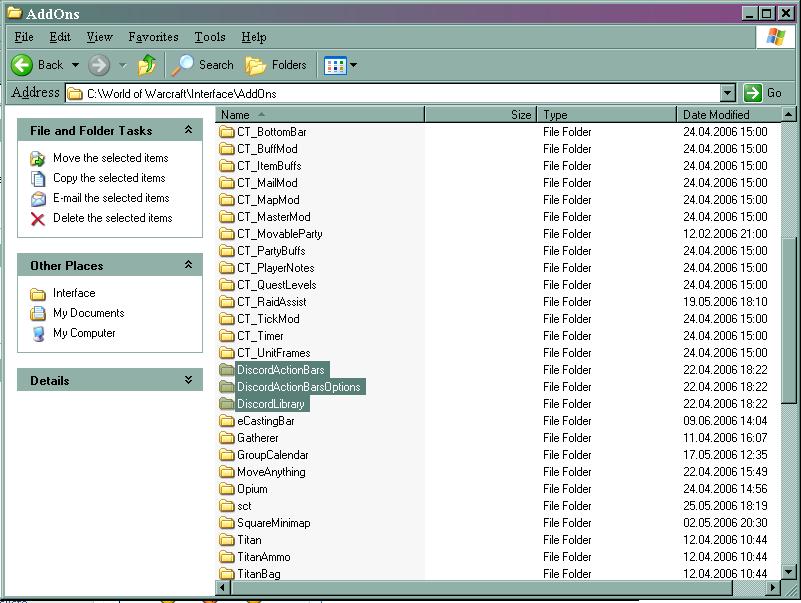Open the Help menu
This screenshot has height=603, width=801.
[x=254, y=37]
